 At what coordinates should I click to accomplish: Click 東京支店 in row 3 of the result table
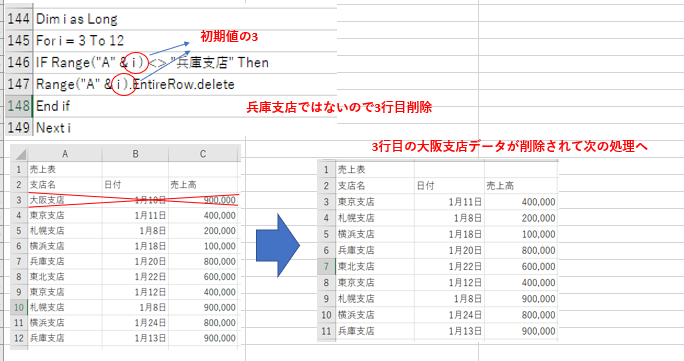click(x=375, y=202)
